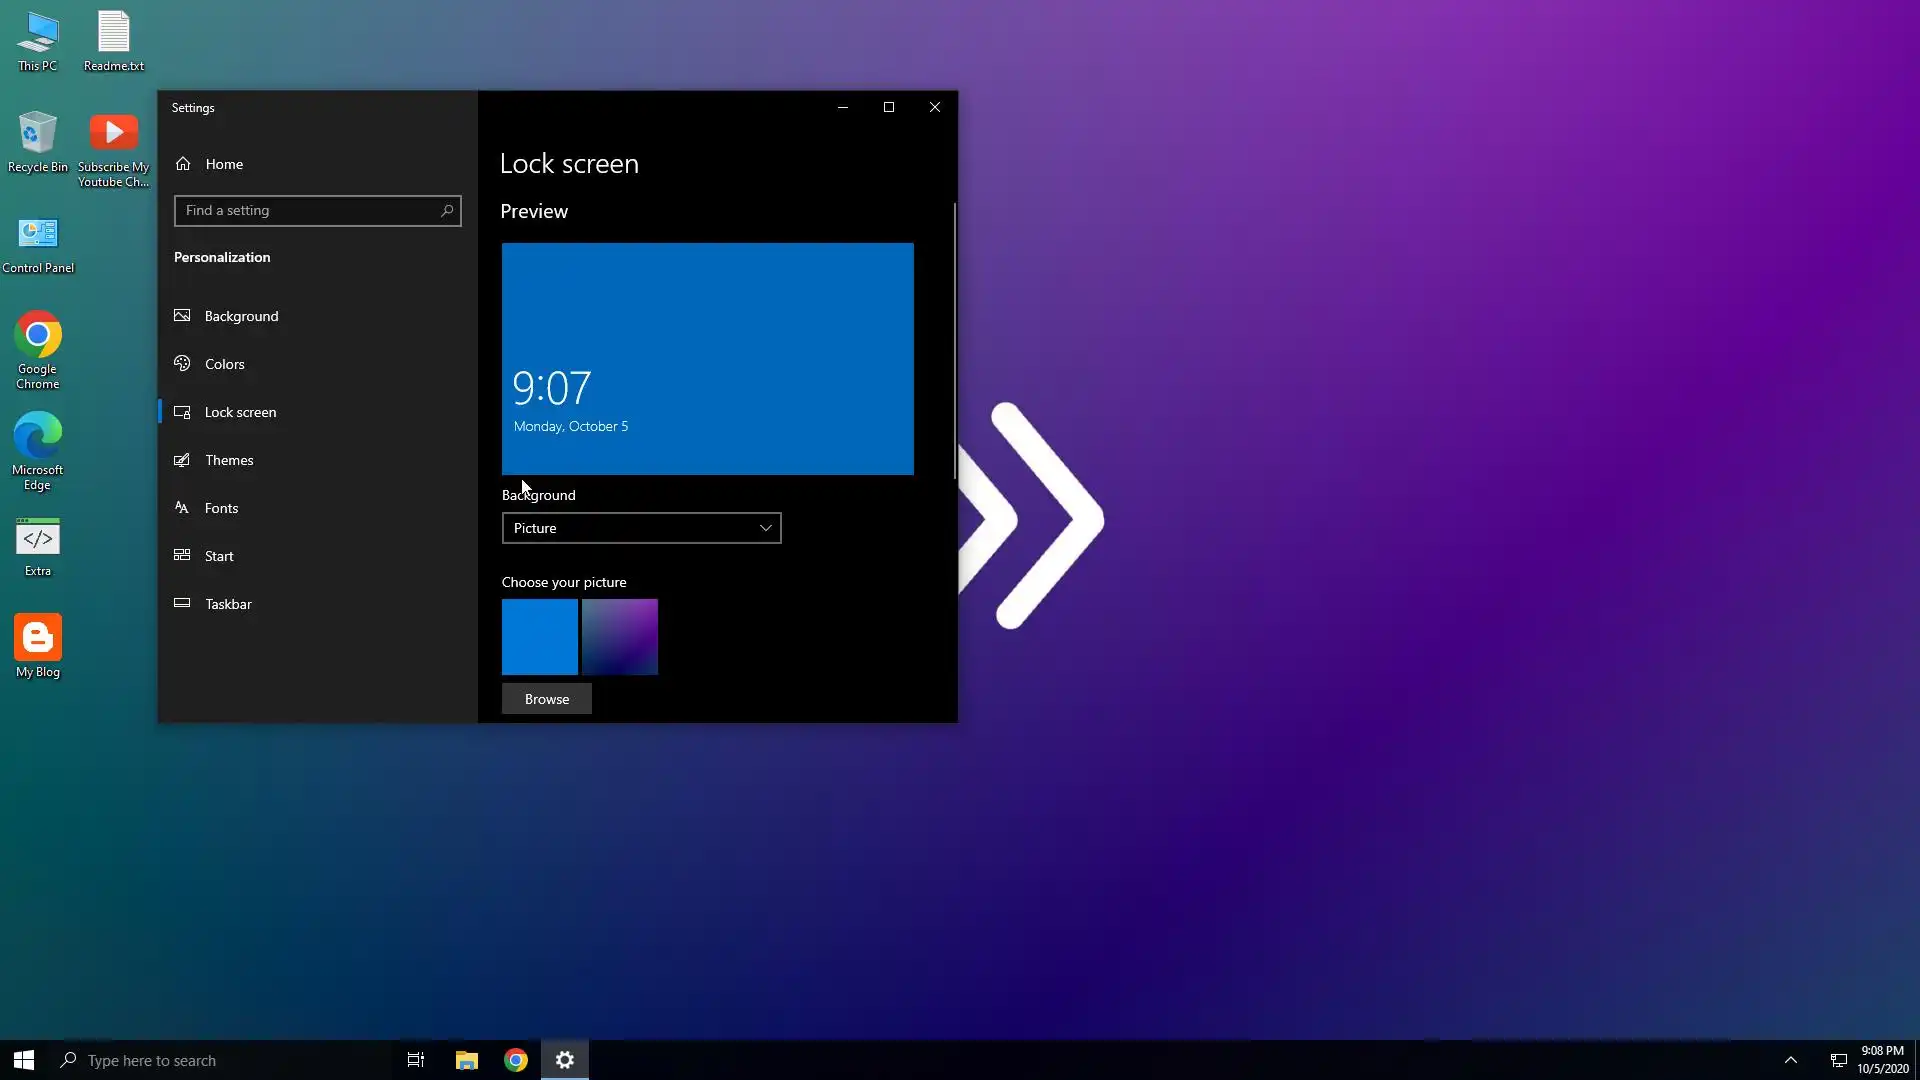Switch to the Colors settings page
The width and height of the screenshot is (1920, 1080).
coord(224,364)
